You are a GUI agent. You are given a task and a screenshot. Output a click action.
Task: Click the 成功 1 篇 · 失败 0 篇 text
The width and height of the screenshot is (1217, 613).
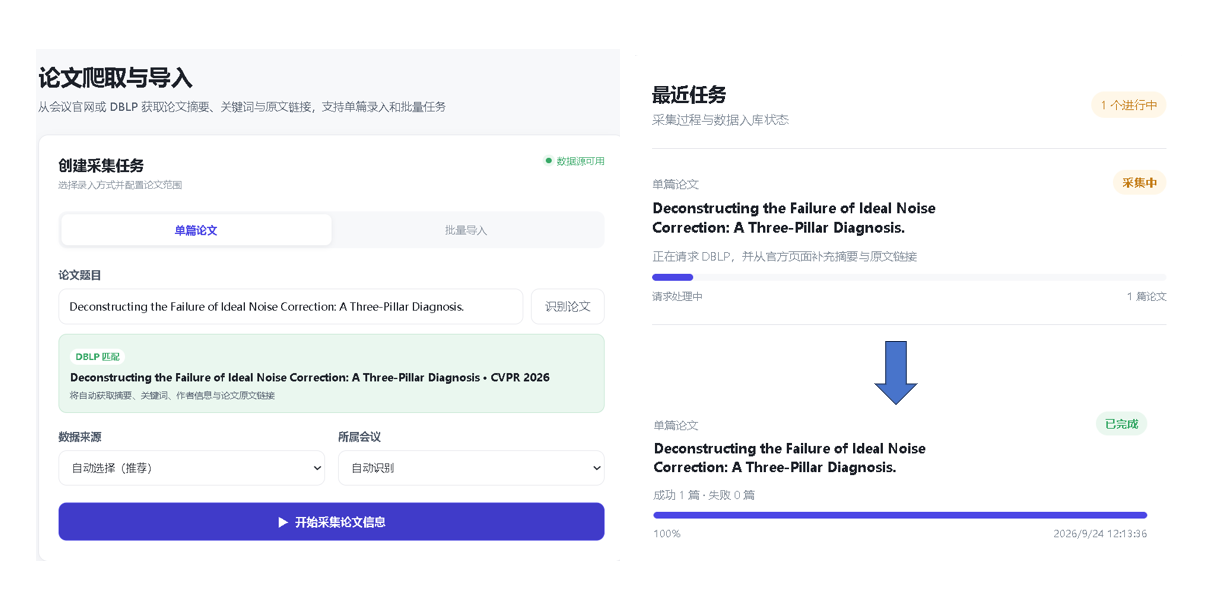click(x=704, y=495)
